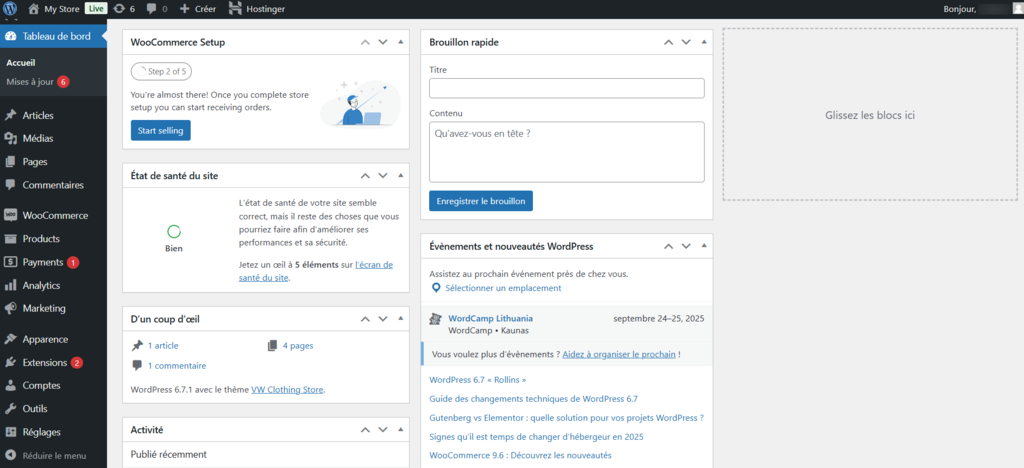Click the home icon next to My Store
The image size is (1024, 468).
tap(34, 9)
